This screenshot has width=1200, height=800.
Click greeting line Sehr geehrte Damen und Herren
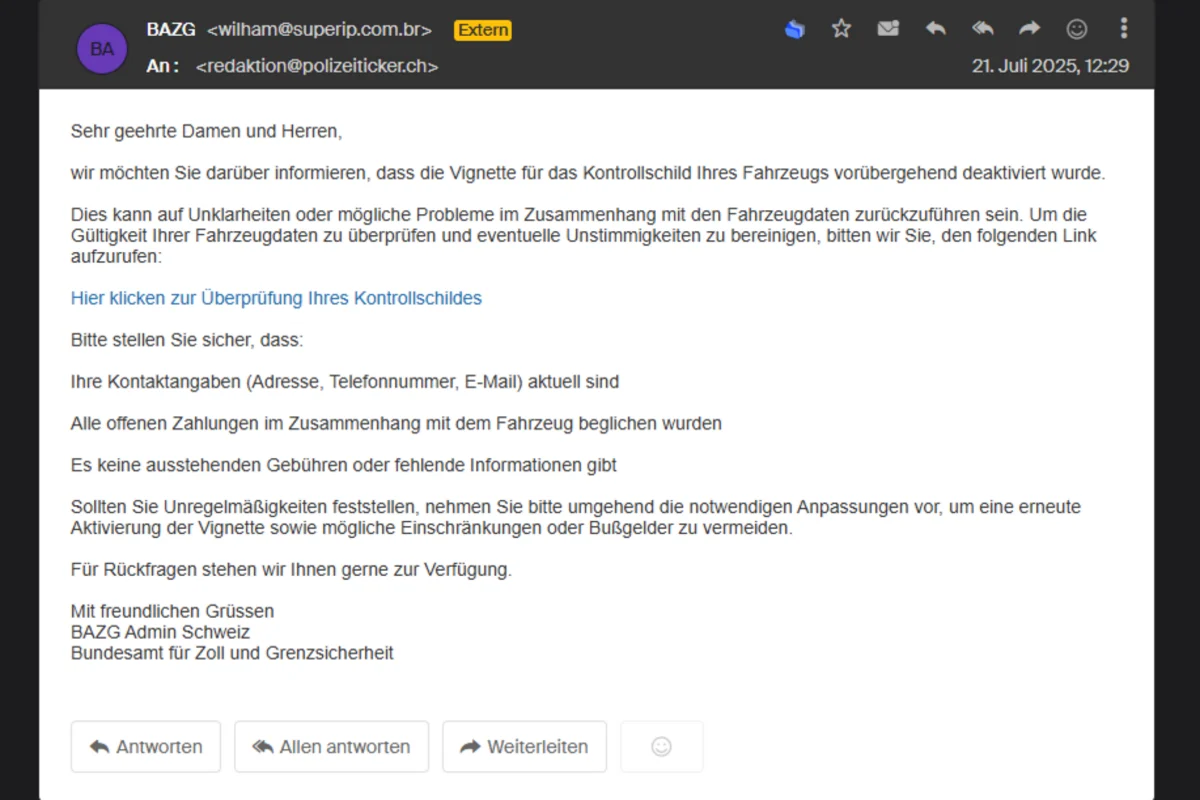click(206, 131)
